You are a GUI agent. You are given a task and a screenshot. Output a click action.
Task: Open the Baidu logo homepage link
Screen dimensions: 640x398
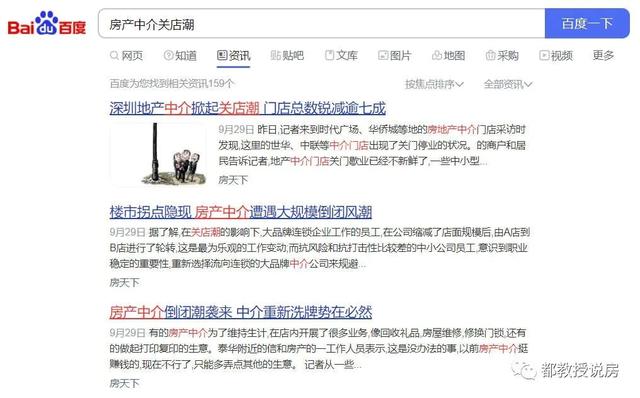pos(47,24)
